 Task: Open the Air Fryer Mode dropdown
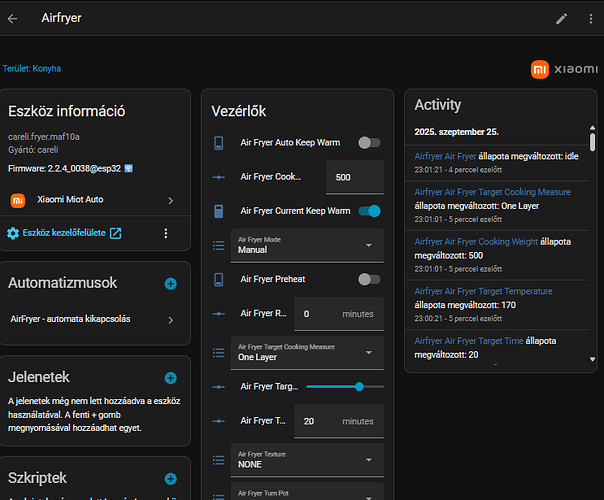tap(306, 245)
